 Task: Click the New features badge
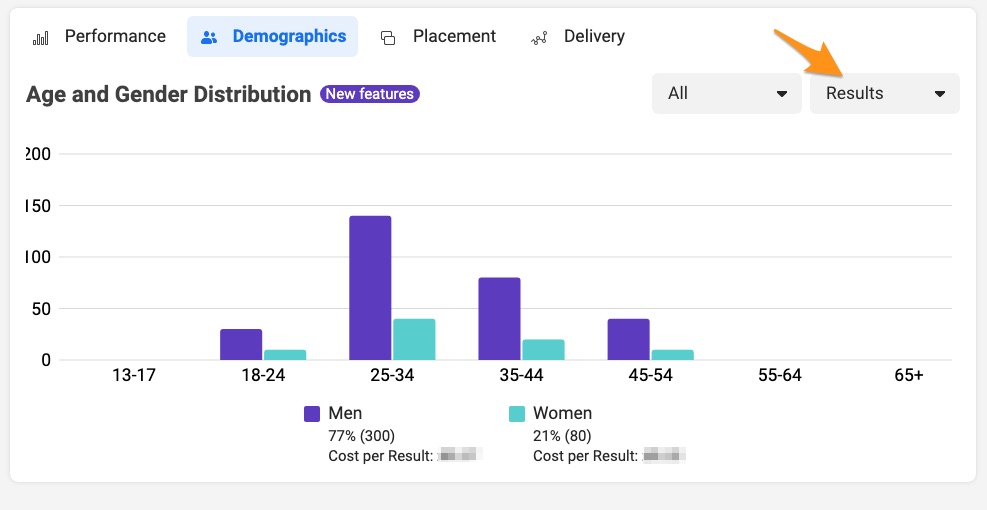(x=369, y=94)
